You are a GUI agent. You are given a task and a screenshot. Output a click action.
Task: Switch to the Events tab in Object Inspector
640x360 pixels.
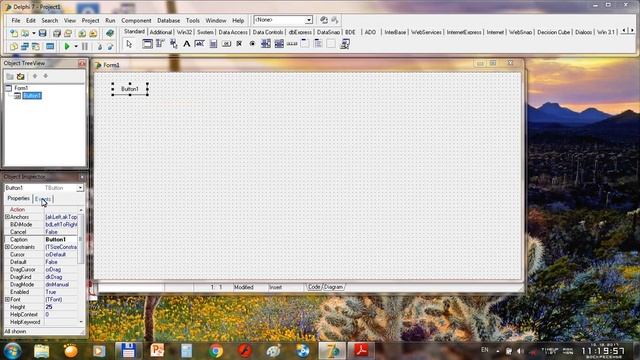[x=42, y=199]
